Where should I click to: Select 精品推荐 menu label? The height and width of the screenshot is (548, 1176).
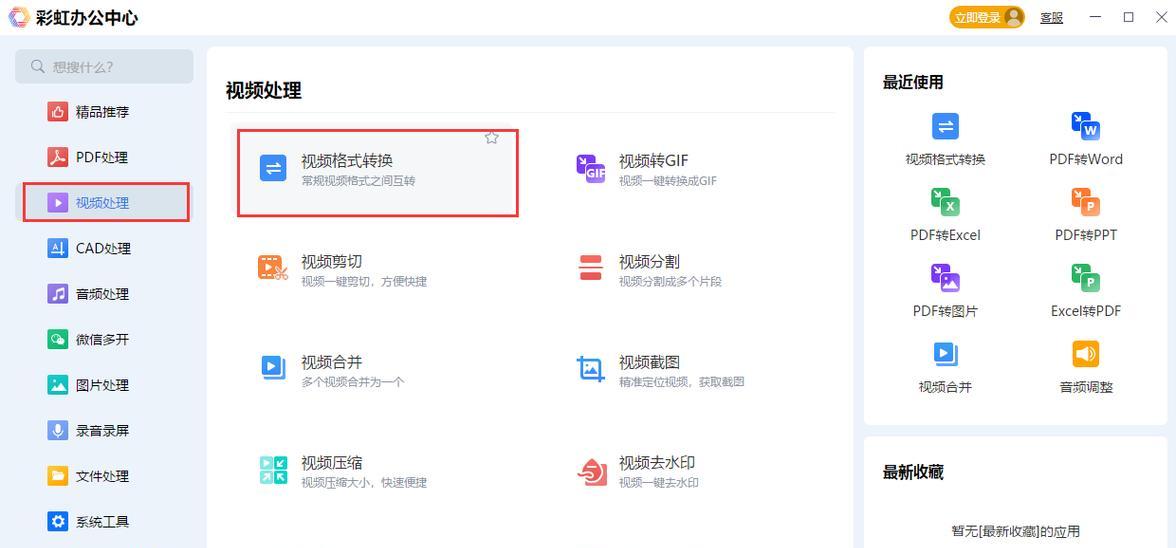pos(102,112)
